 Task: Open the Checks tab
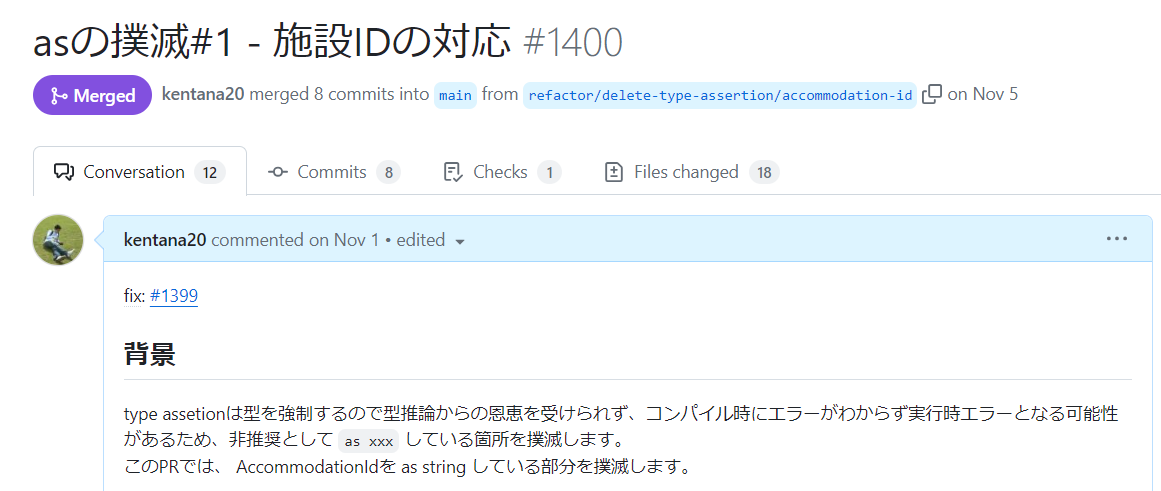pyautogui.click(x=501, y=173)
